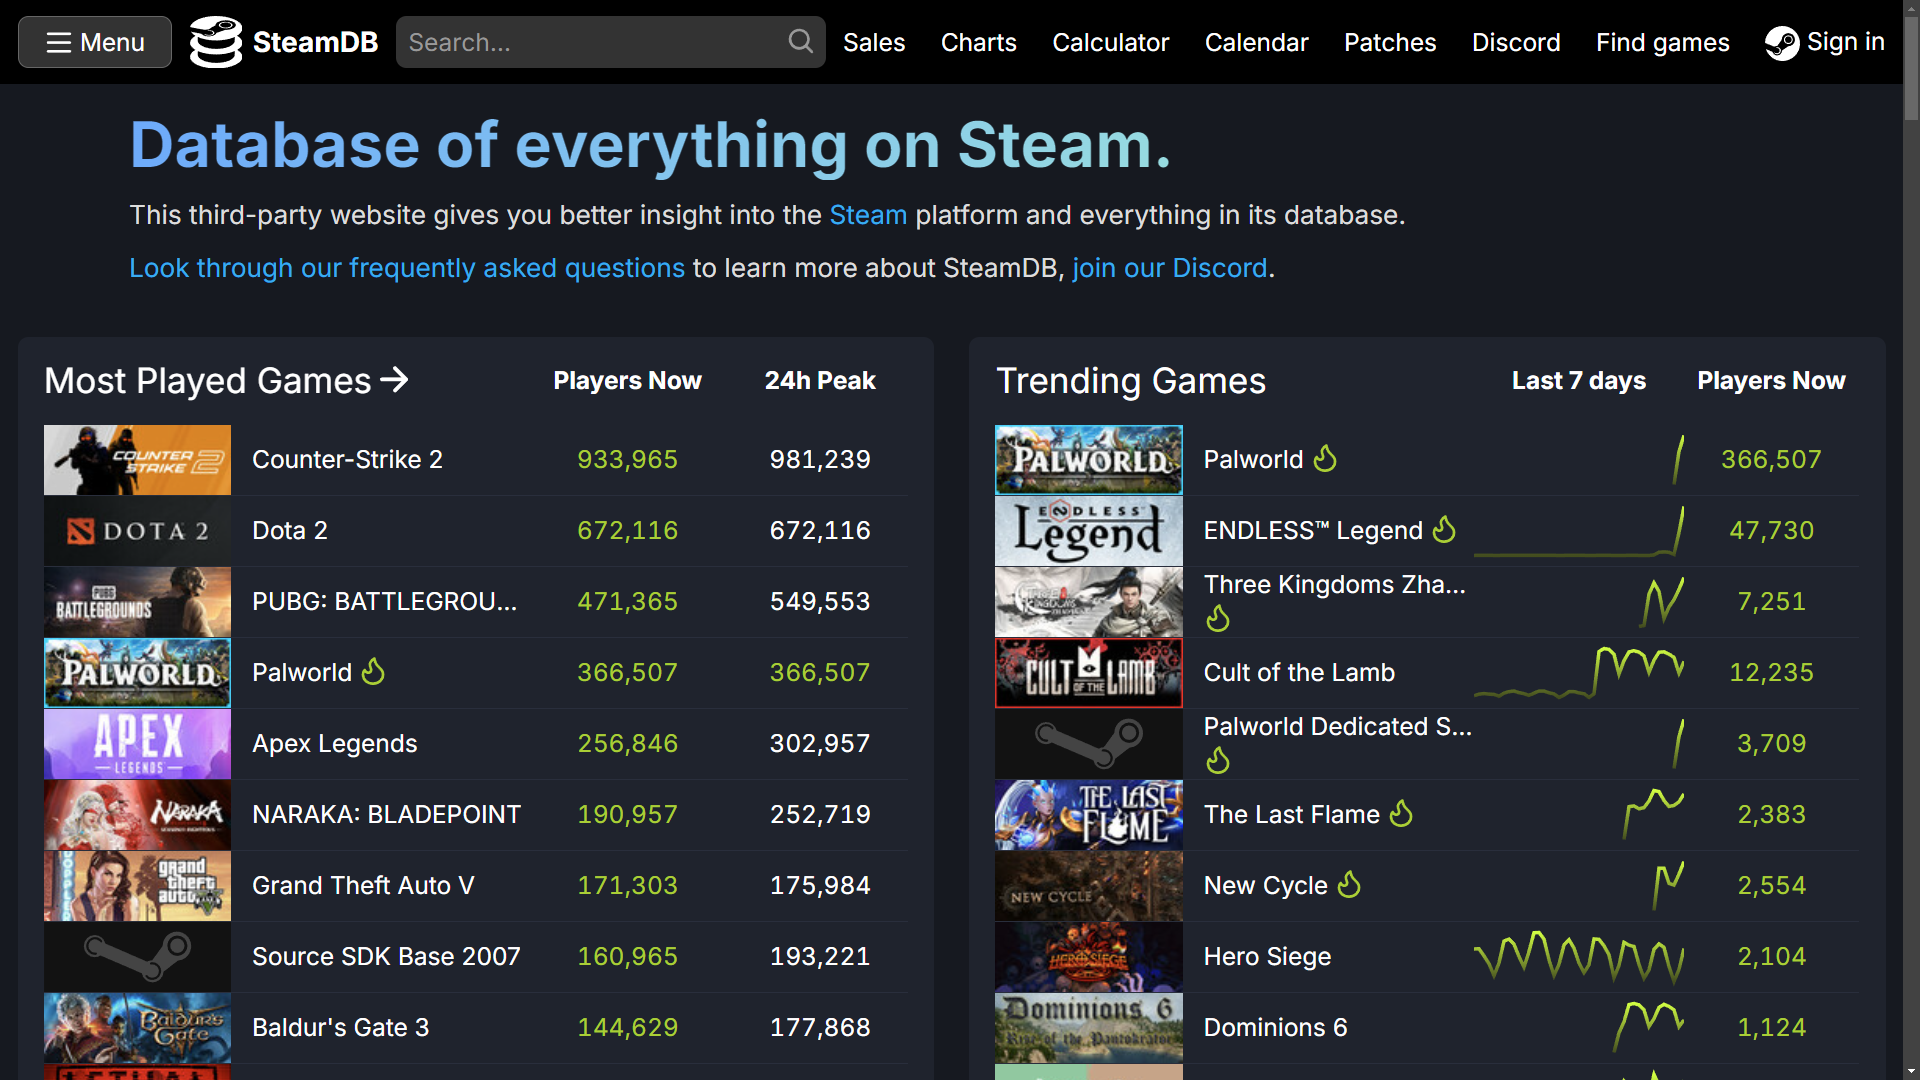This screenshot has height=1080, width=1920.
Task: Click the Apex Legends thumbnail
Action: point(137,744)
